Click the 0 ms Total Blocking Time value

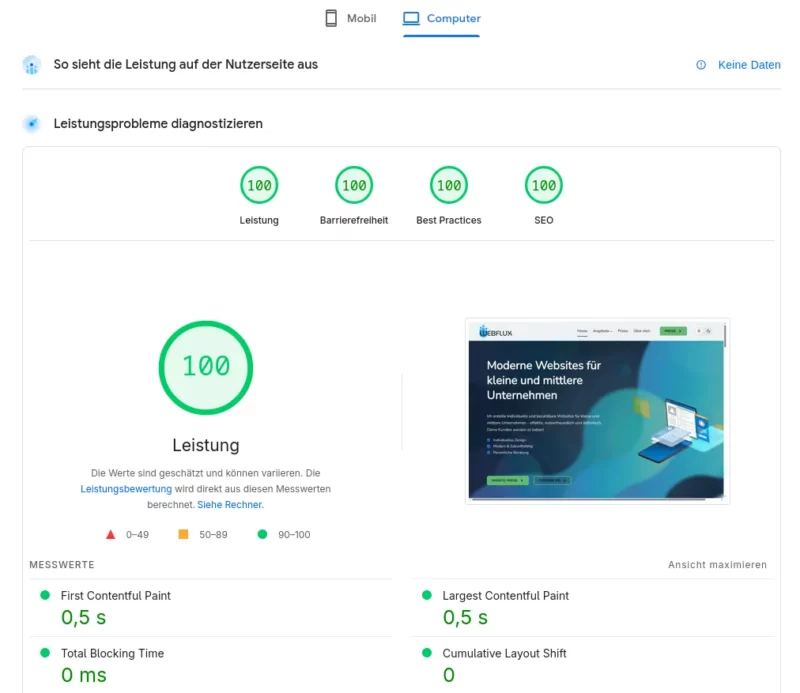point(84,675)
